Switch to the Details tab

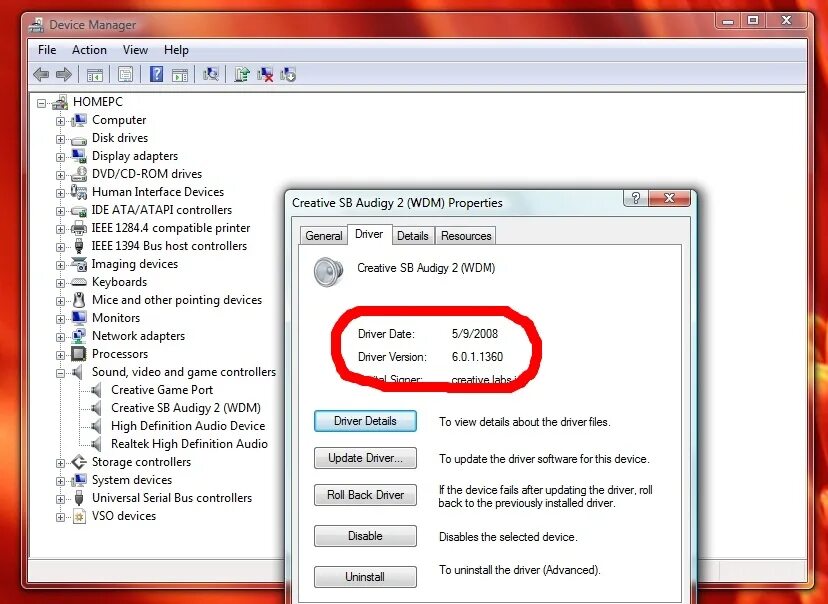pyautogui.click(x=412, y=236)
